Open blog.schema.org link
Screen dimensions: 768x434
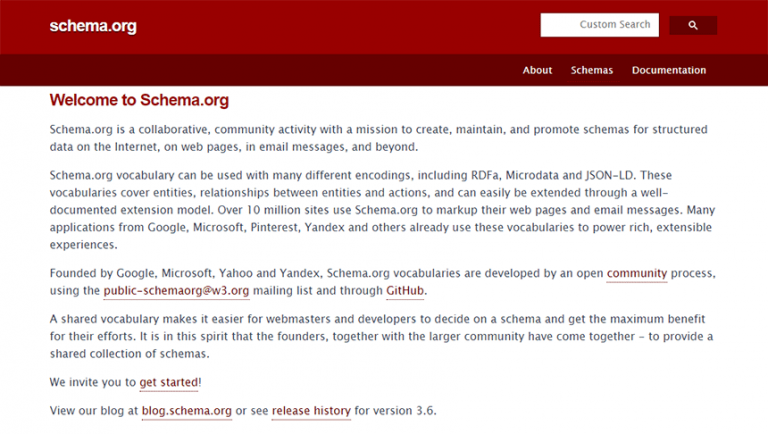click(x=187, y=410)
